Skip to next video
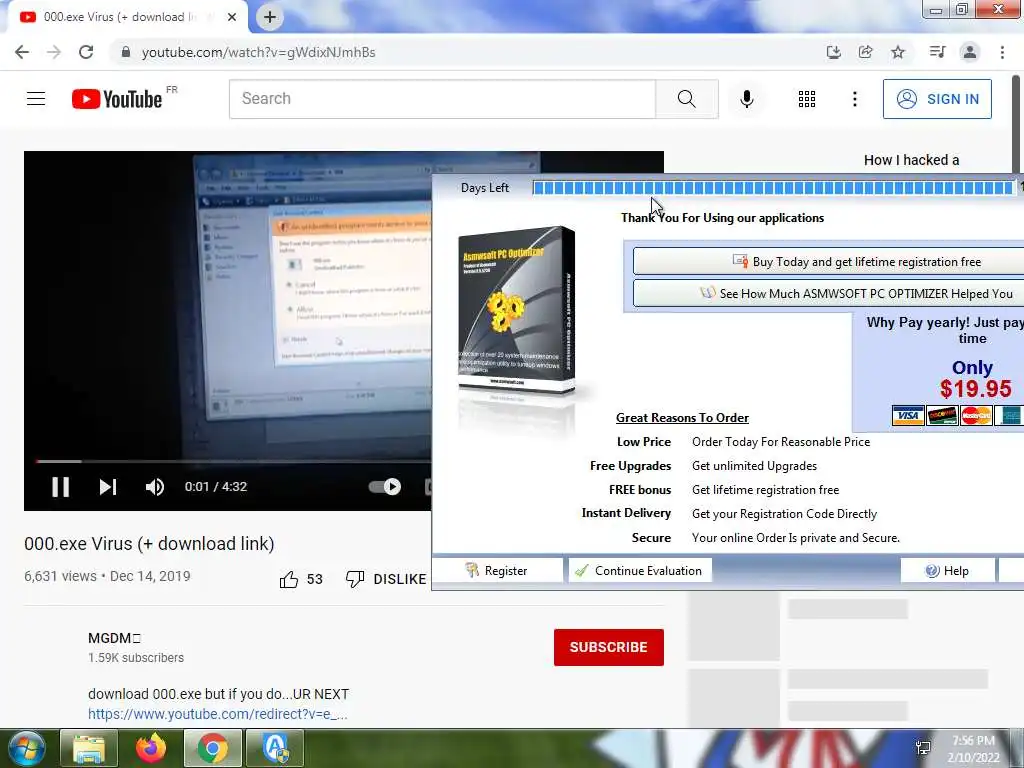The height and width of the screenshot is (768, 1024). tap(108, 487)
